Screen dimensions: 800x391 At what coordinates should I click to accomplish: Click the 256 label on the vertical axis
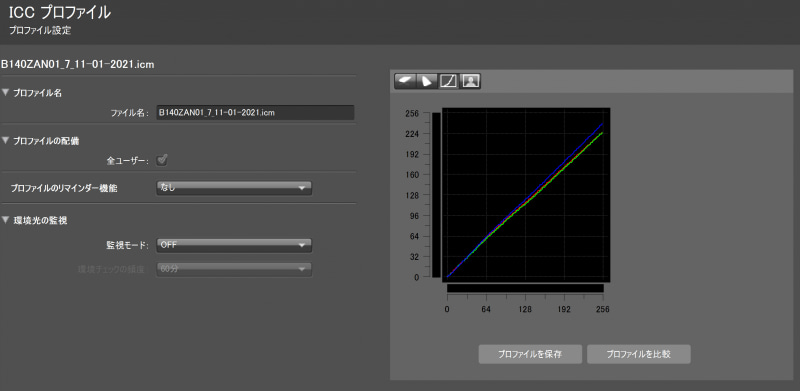coord(411,113)
